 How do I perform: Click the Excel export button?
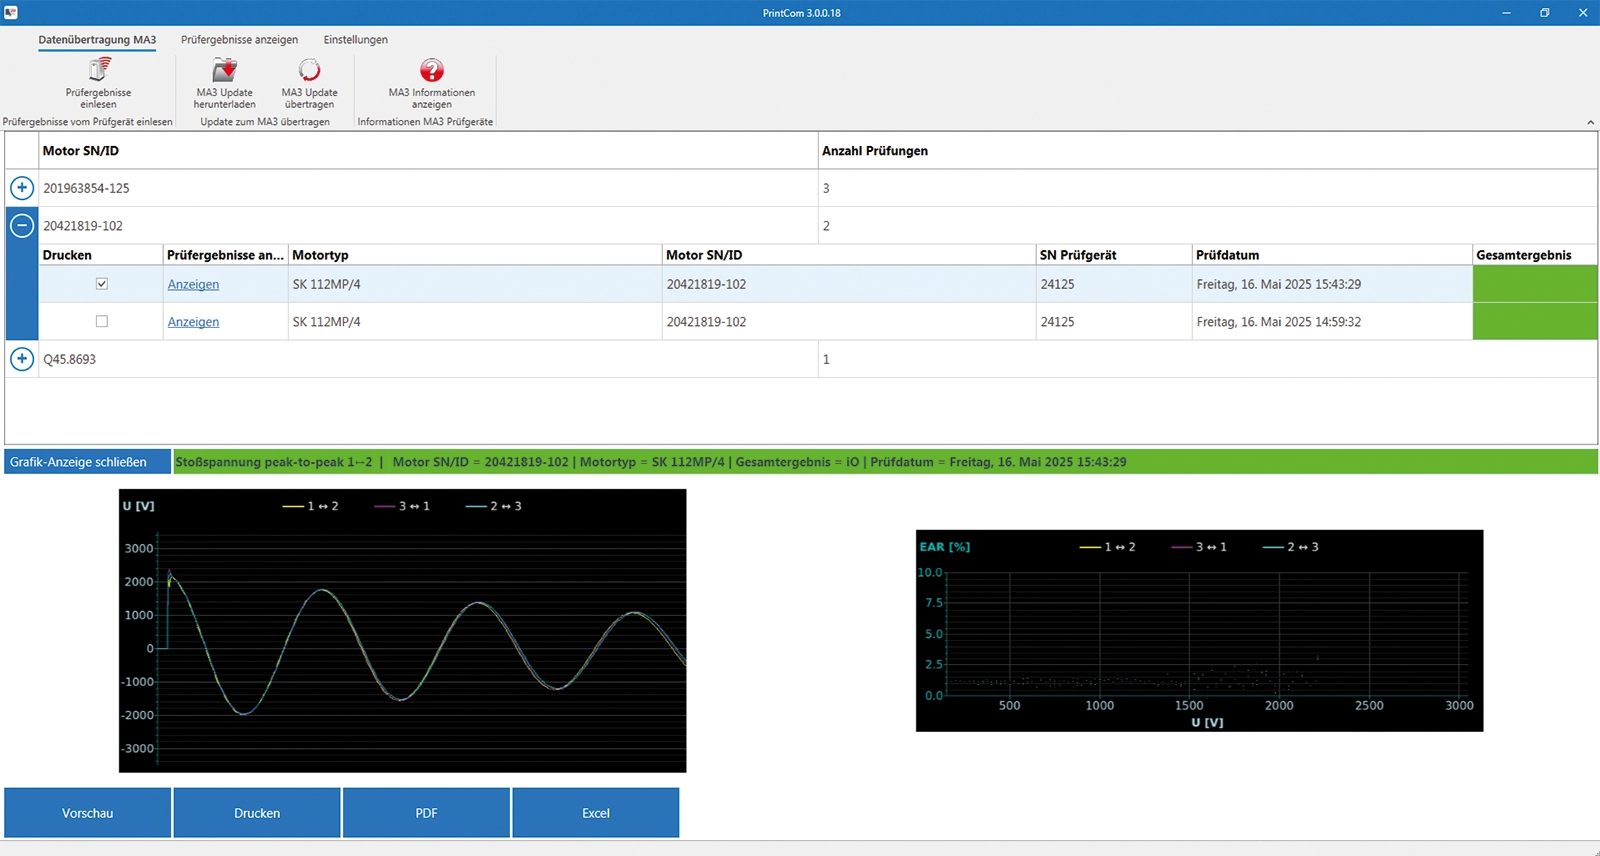tap(596, 813)
